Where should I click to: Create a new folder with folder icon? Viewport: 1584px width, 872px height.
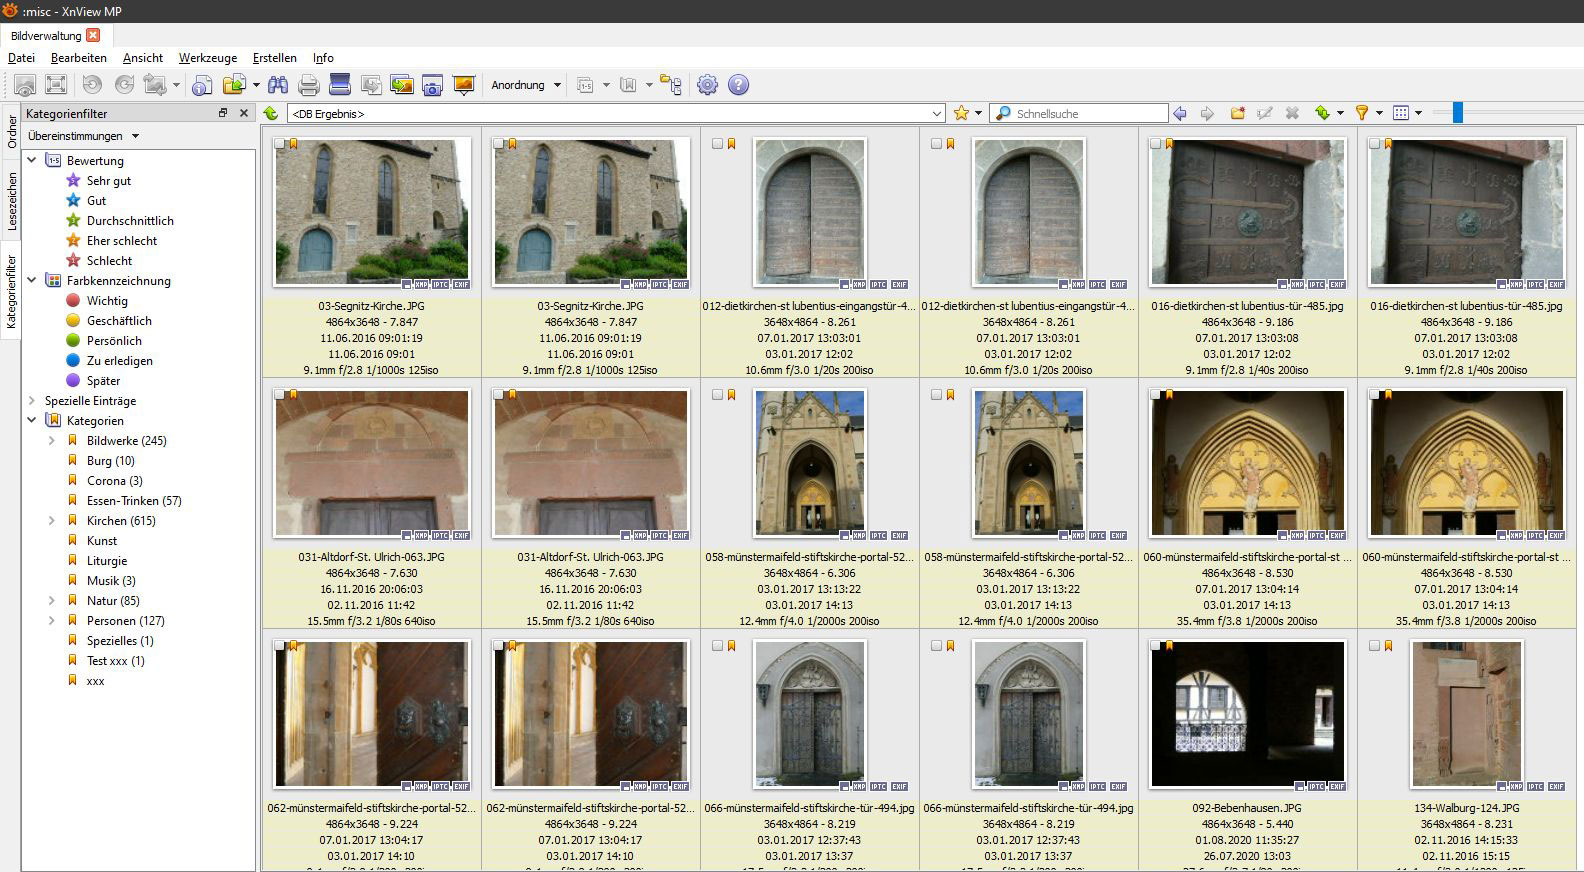tap(1237, 113)
